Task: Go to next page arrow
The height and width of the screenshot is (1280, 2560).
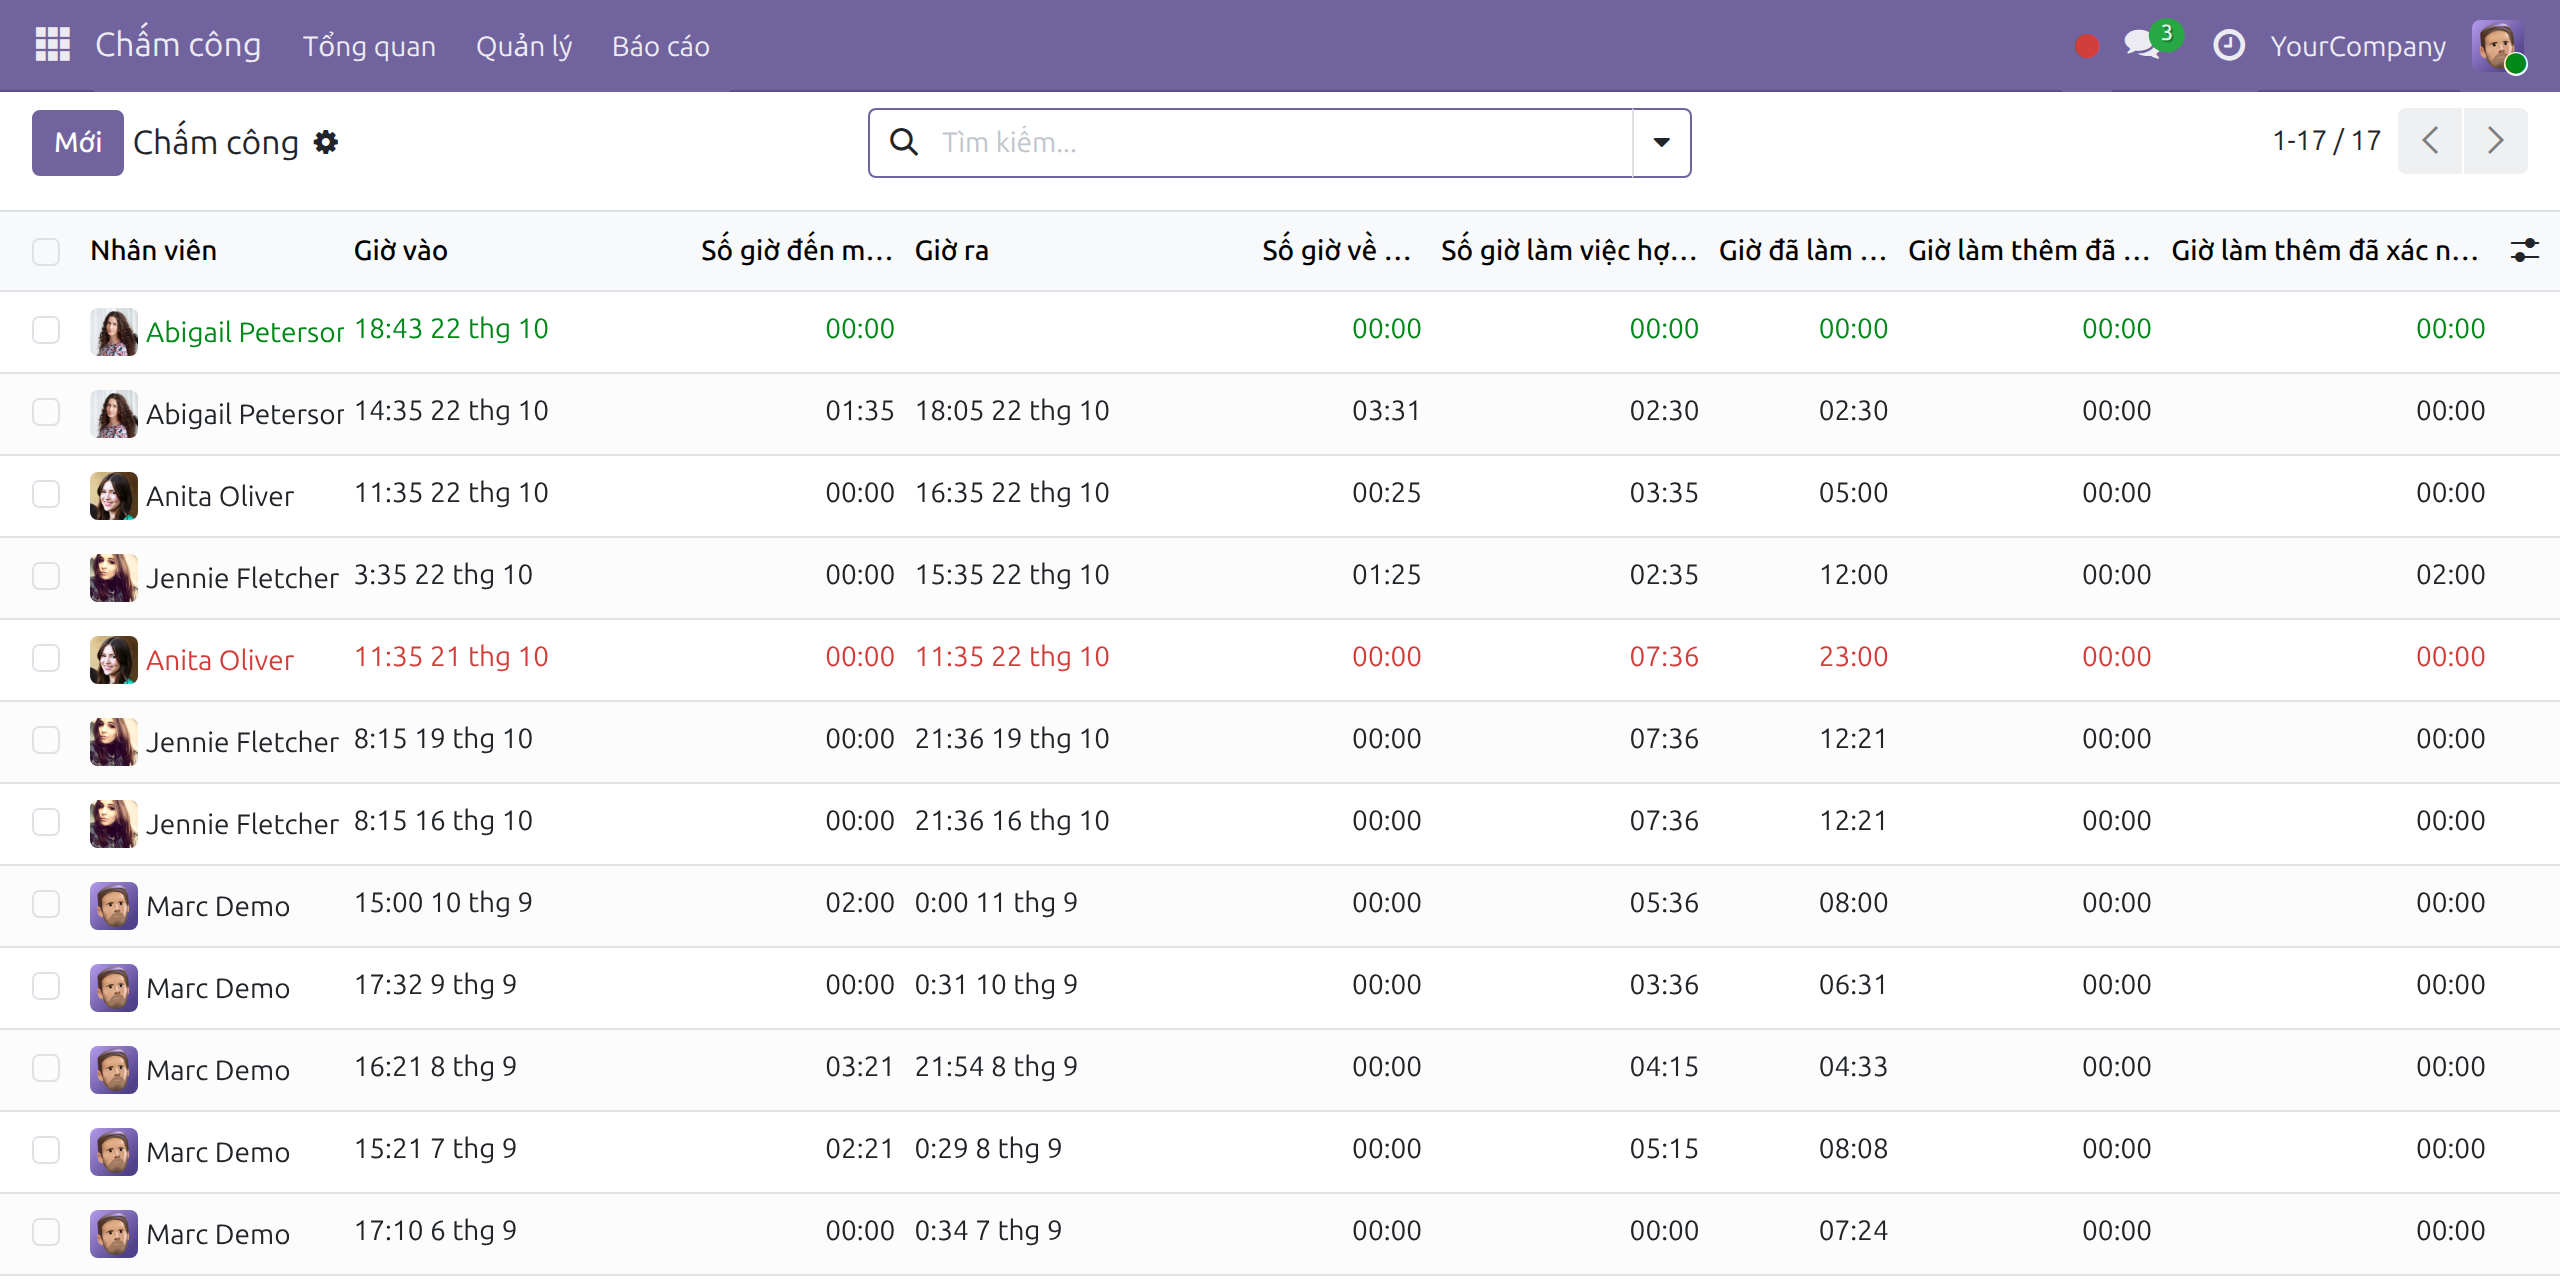Action: pyautogui.click(x=2495, y=141)
